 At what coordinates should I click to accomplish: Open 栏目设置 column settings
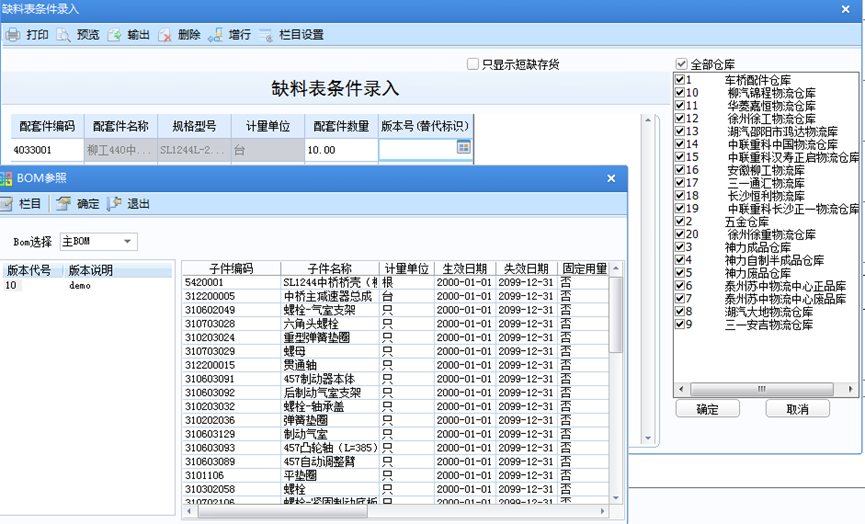291,35
